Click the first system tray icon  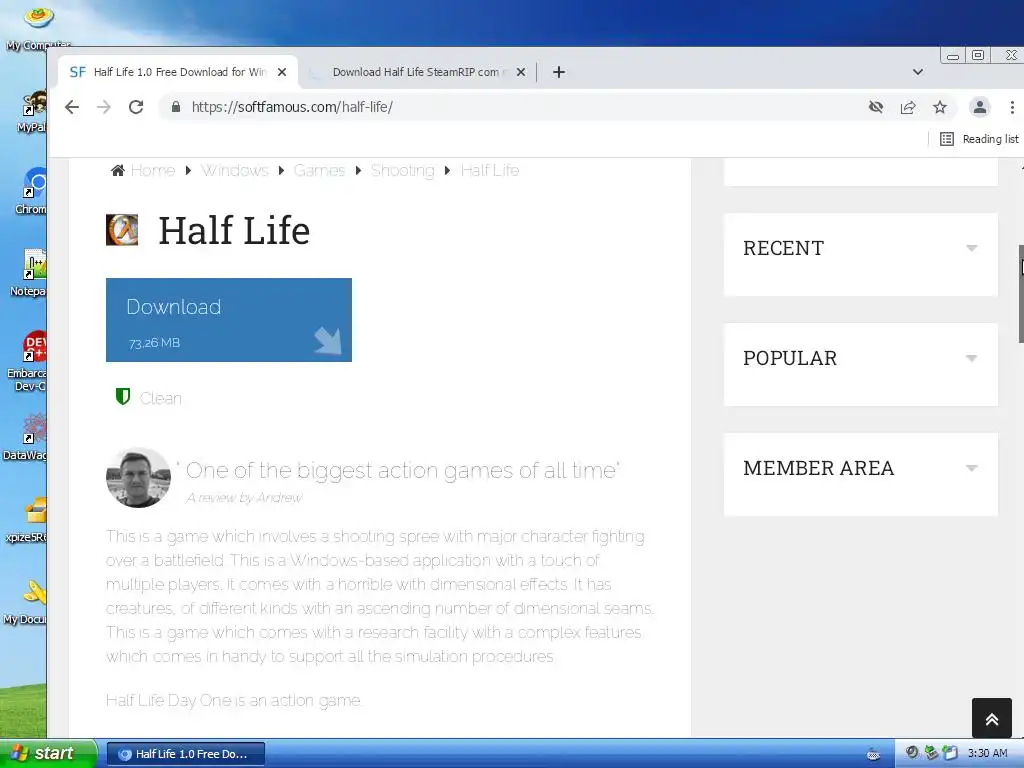coord(873,754)
